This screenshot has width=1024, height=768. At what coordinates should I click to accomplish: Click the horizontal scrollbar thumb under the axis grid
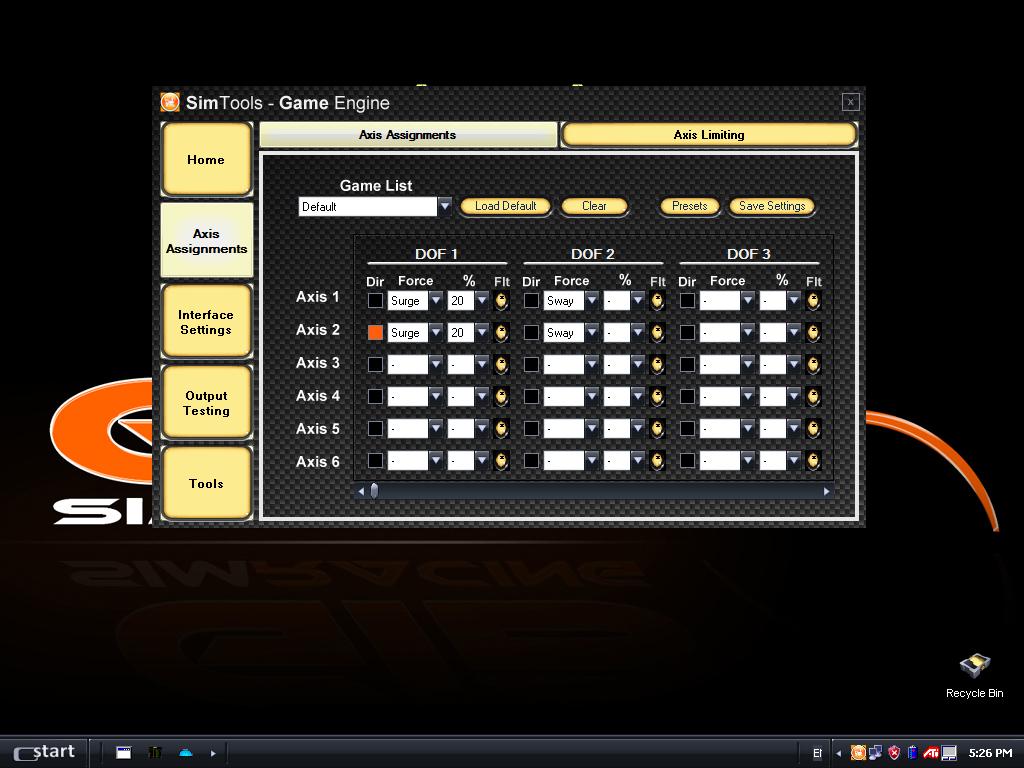[374, 490]
